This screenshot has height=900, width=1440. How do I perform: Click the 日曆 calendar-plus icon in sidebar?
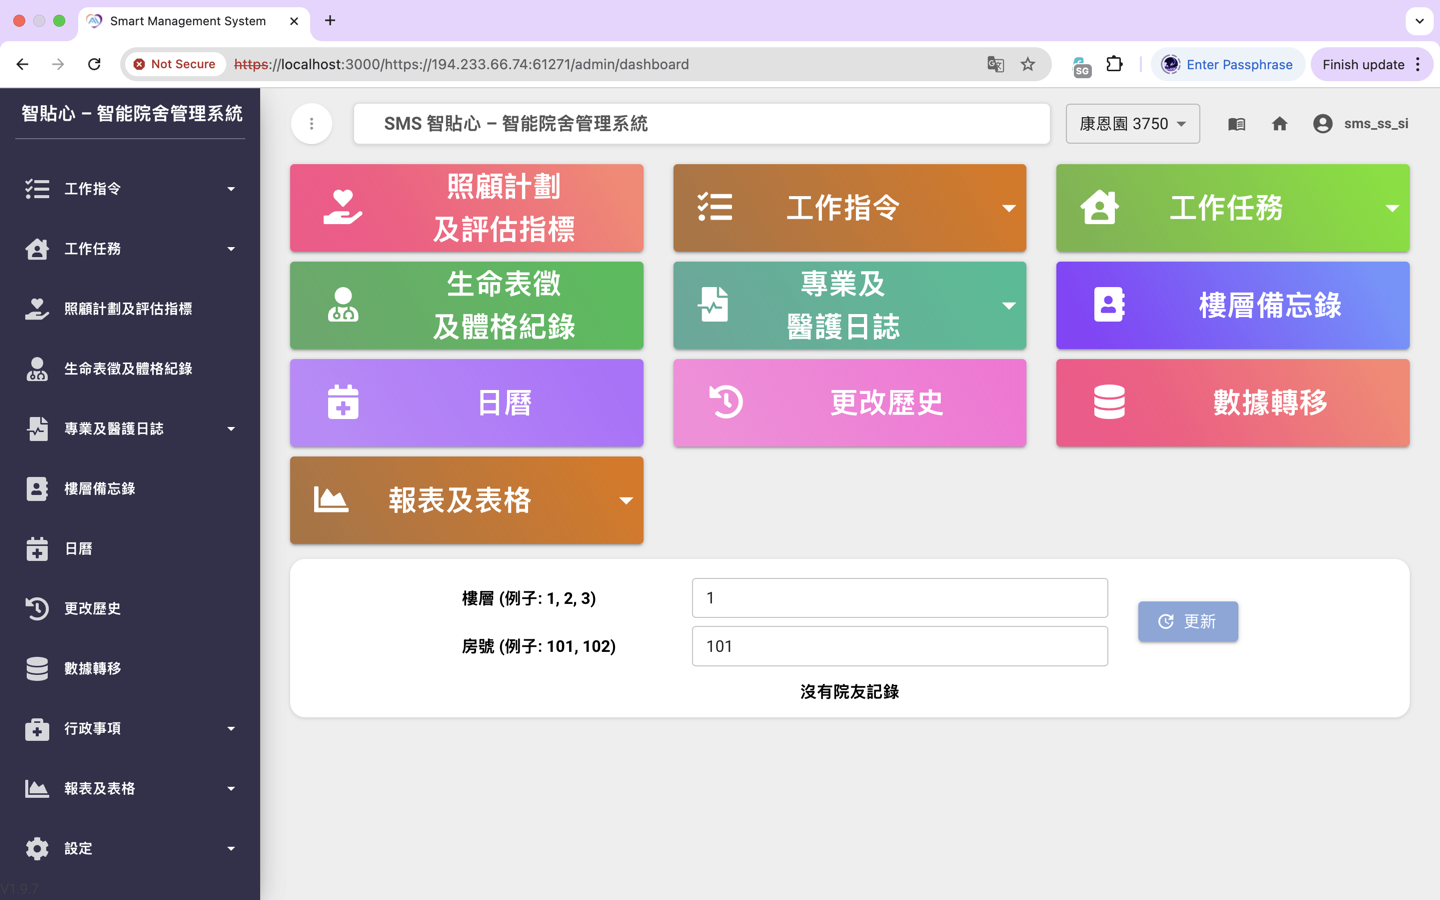click(37, 549)
